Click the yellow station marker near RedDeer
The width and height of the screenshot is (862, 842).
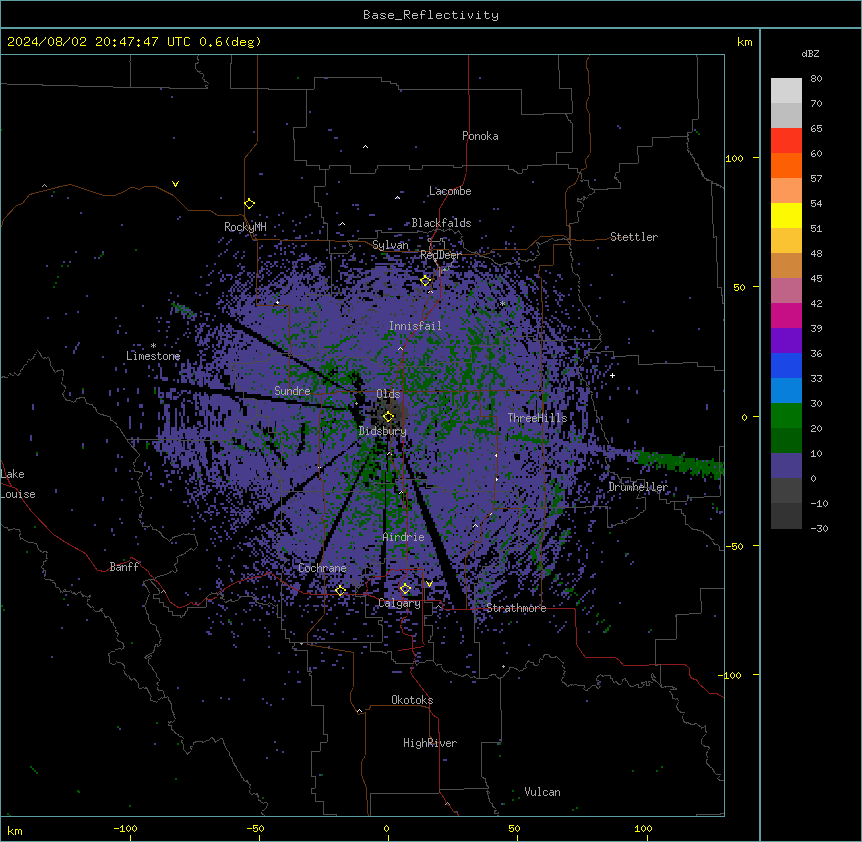[425, 281]
